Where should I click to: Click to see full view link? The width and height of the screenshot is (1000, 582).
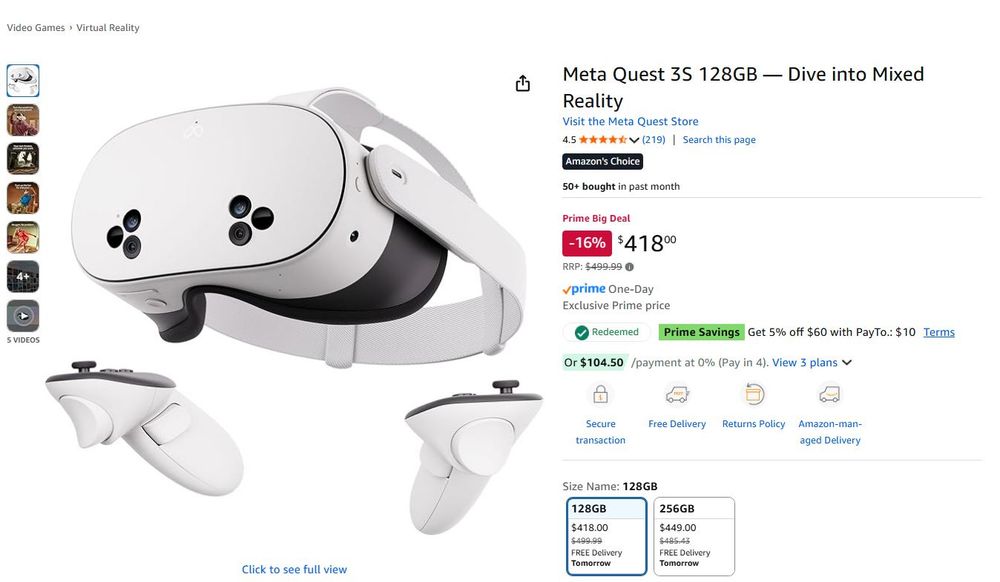click(x=294, y=569)
